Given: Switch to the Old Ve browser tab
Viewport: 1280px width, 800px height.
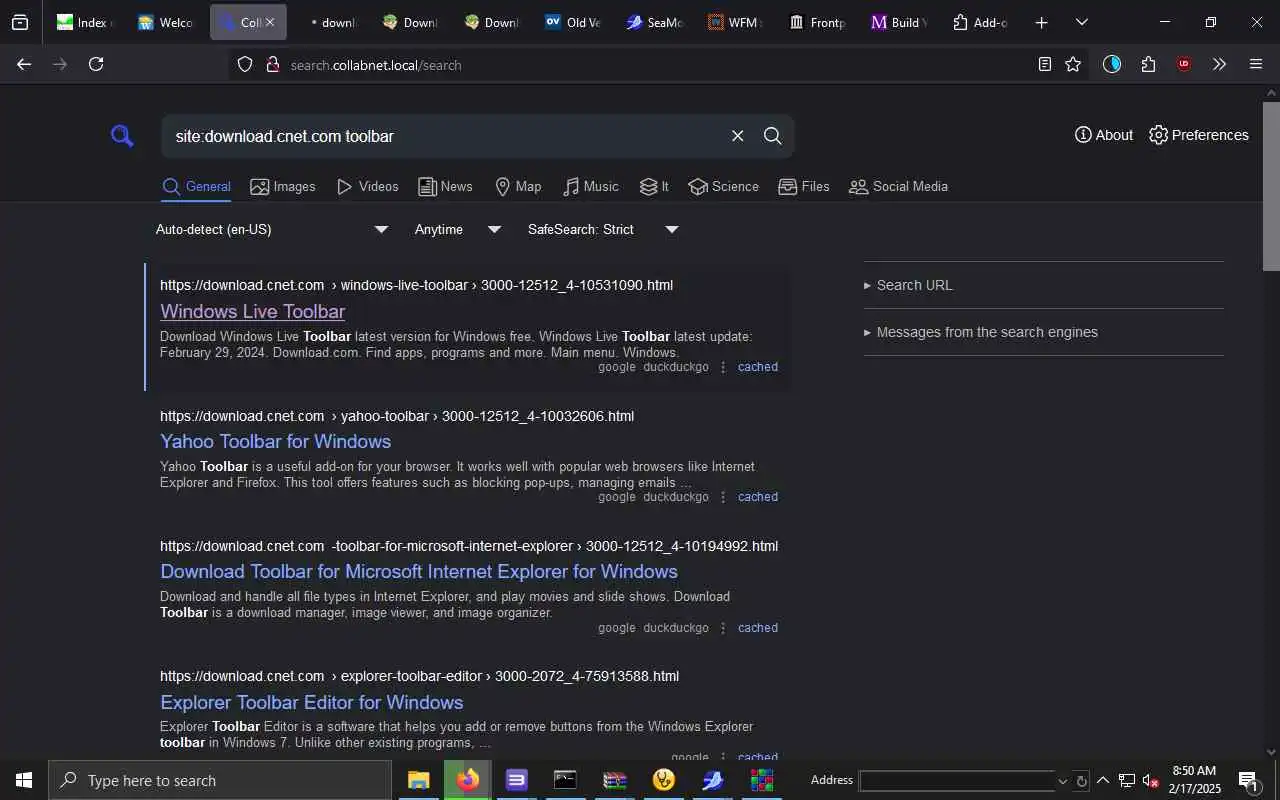Looking at the screenshot, I should point(573,22).
